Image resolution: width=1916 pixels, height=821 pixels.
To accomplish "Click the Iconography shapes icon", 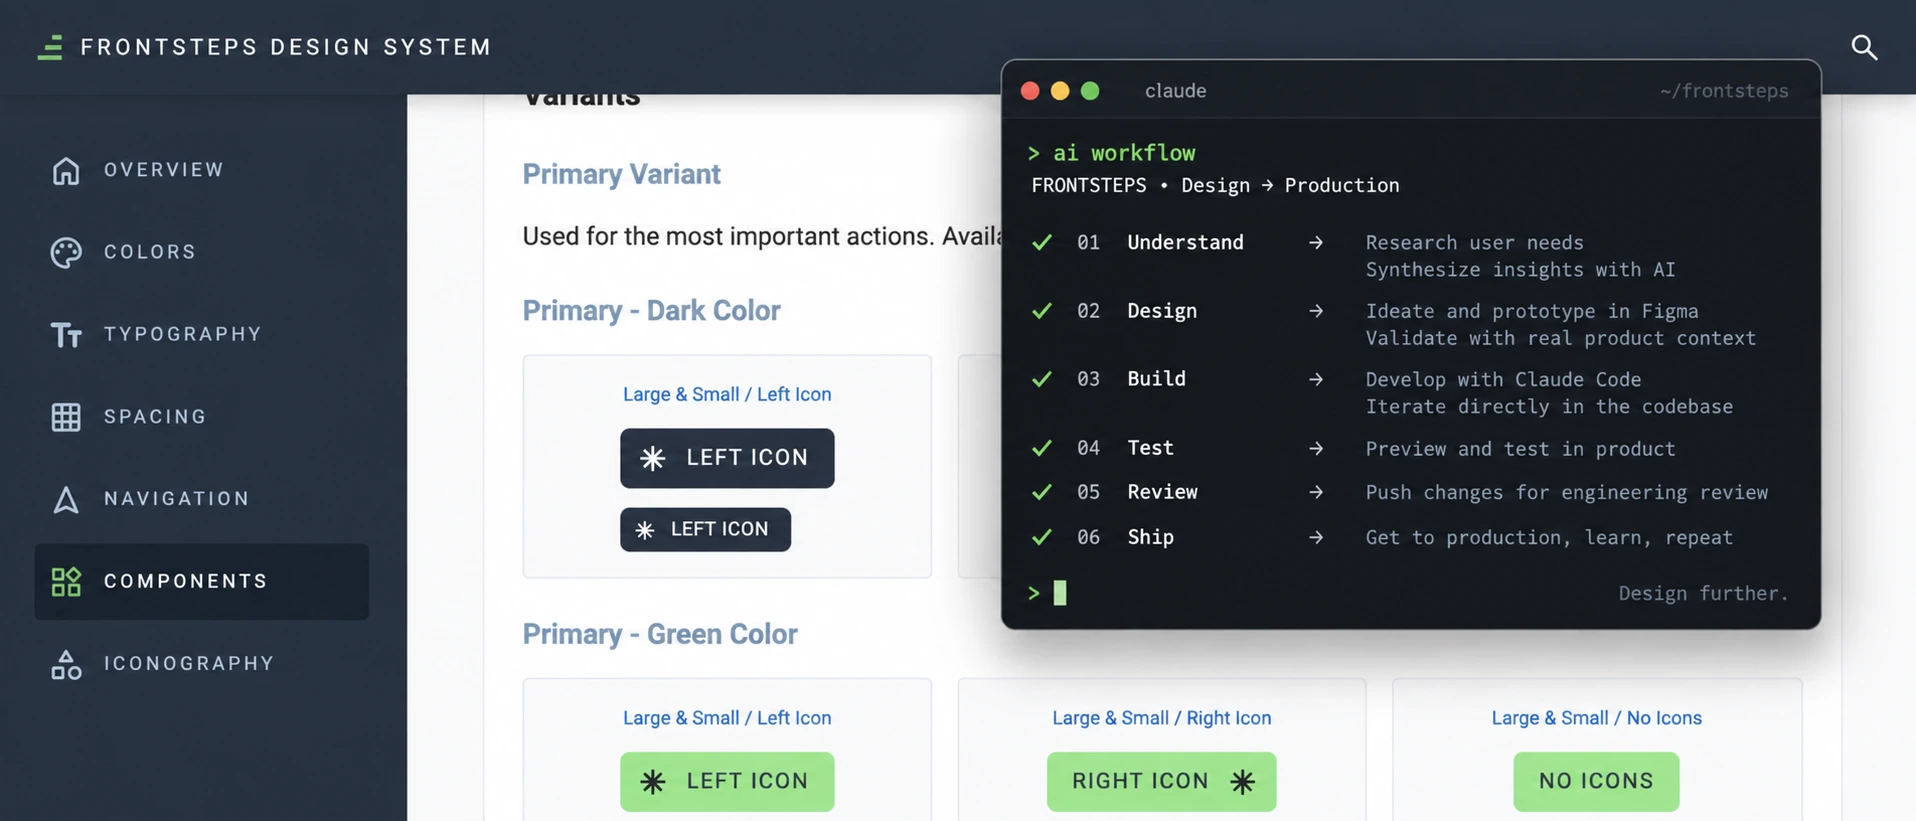I will point(66,664).
